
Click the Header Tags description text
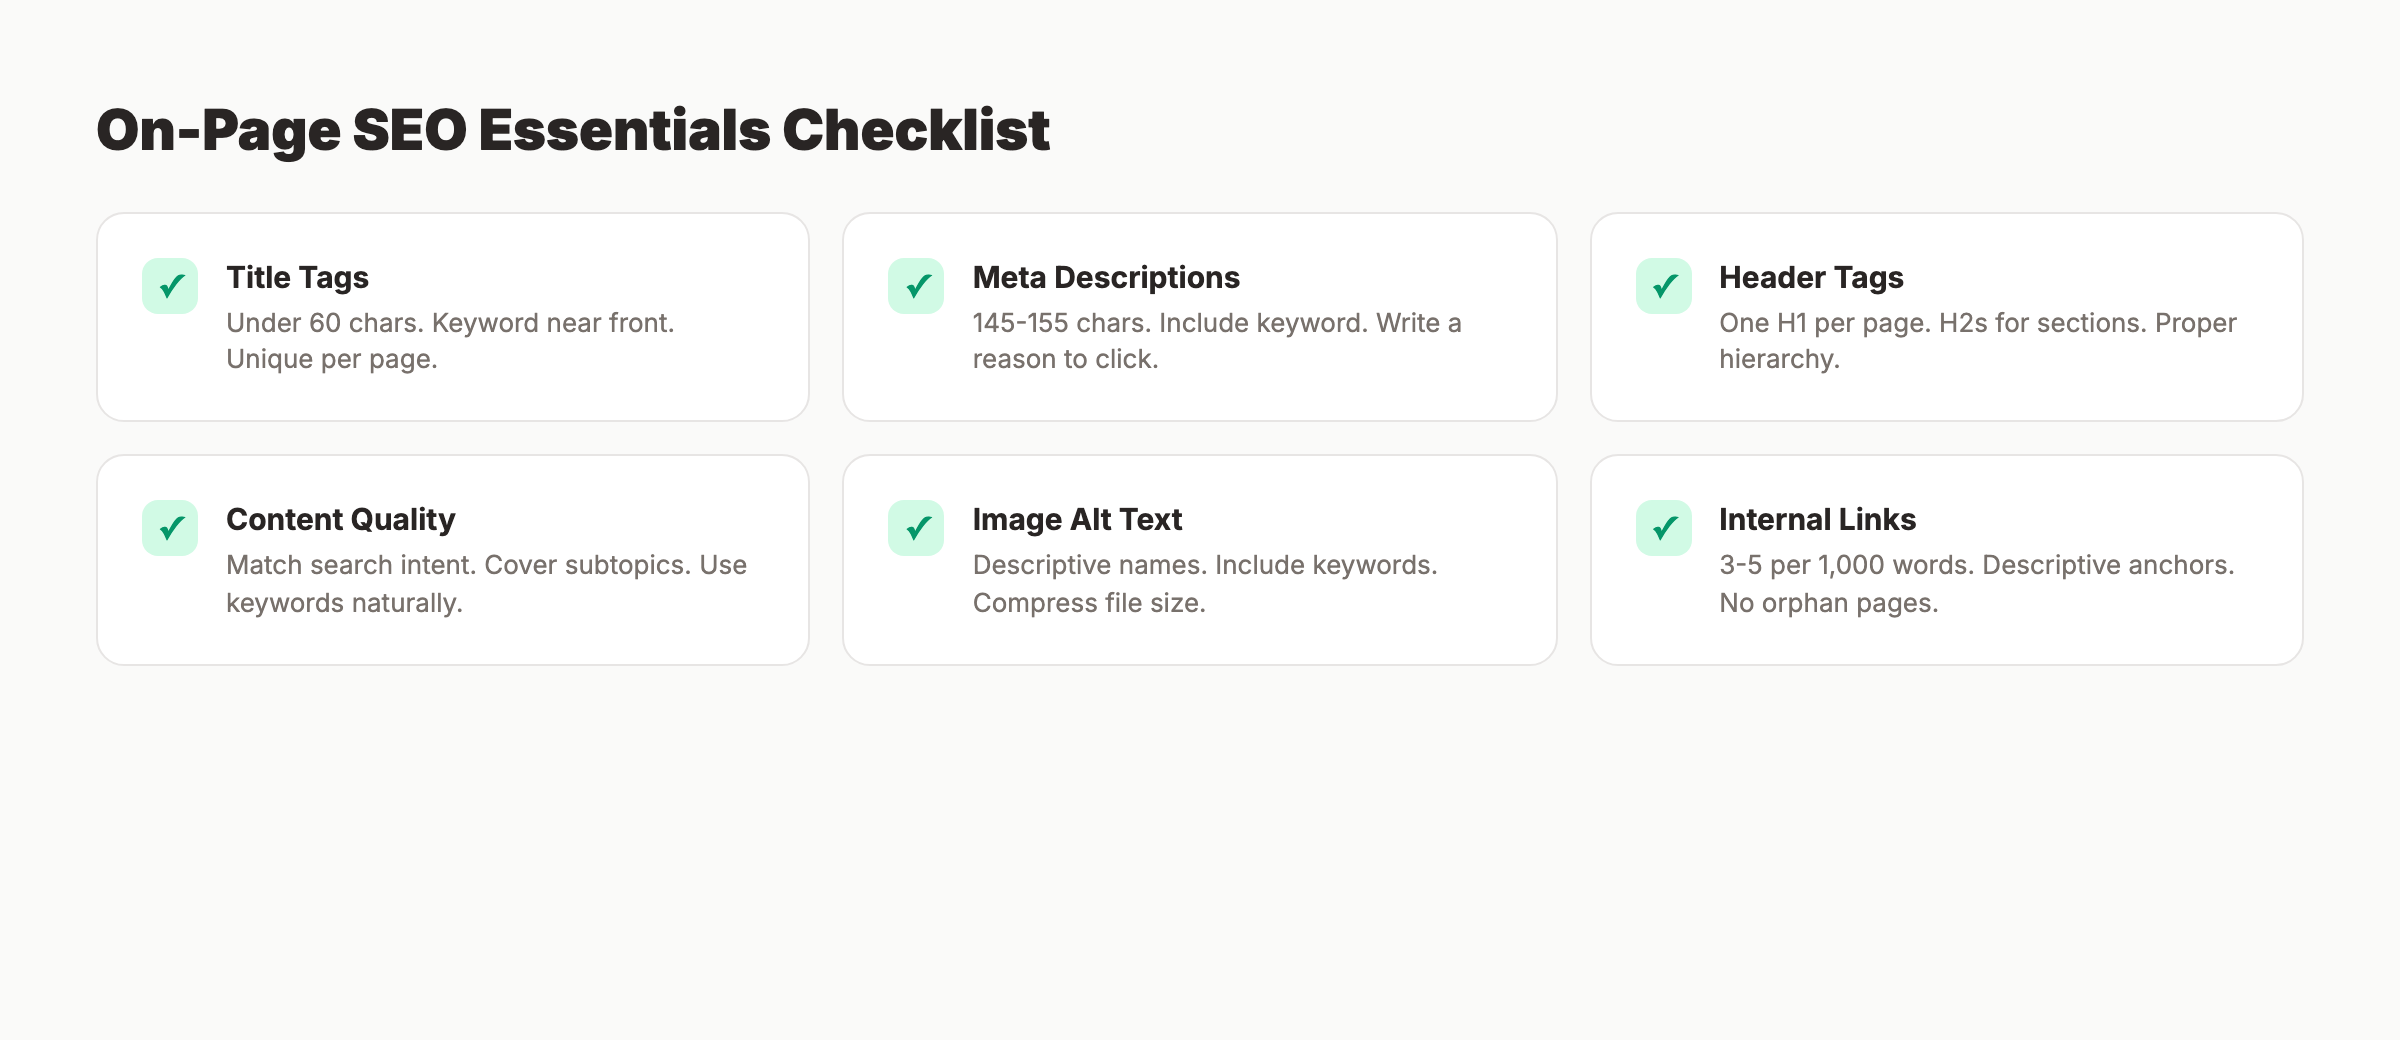tap(1977, 340)
